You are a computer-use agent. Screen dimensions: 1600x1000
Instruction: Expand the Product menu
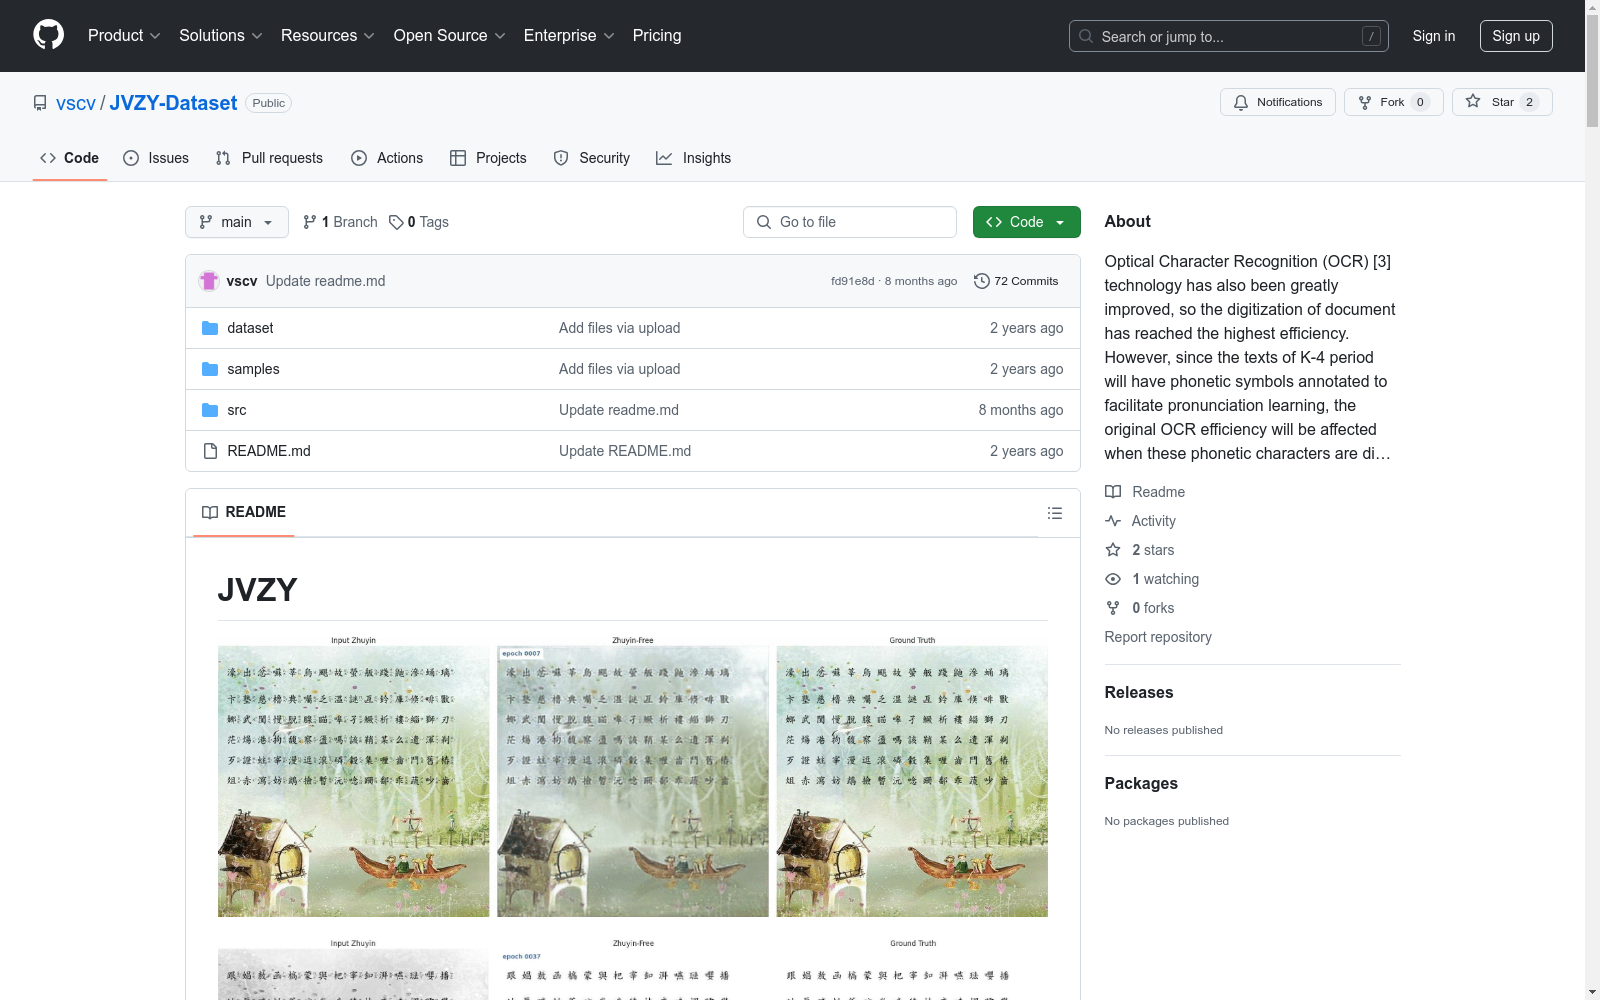pyautogui.click(x=124, y=36)
